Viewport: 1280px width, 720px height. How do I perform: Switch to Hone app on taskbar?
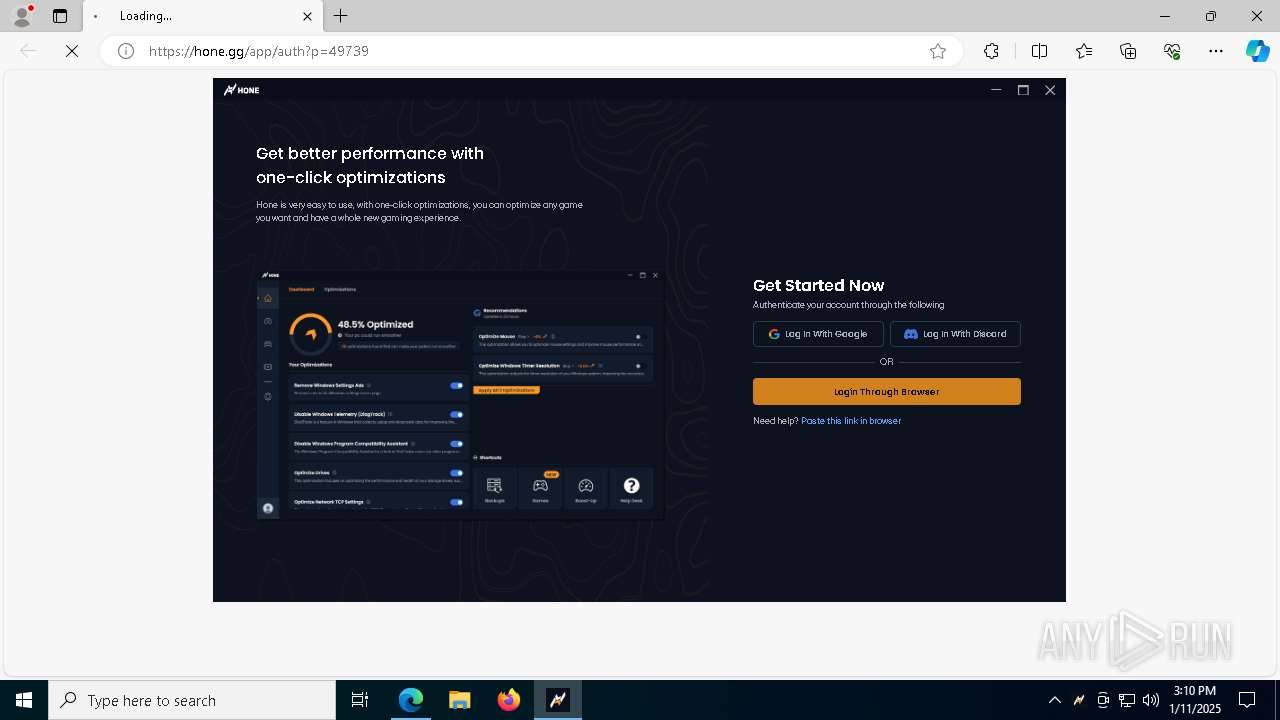tap(558, 700)
